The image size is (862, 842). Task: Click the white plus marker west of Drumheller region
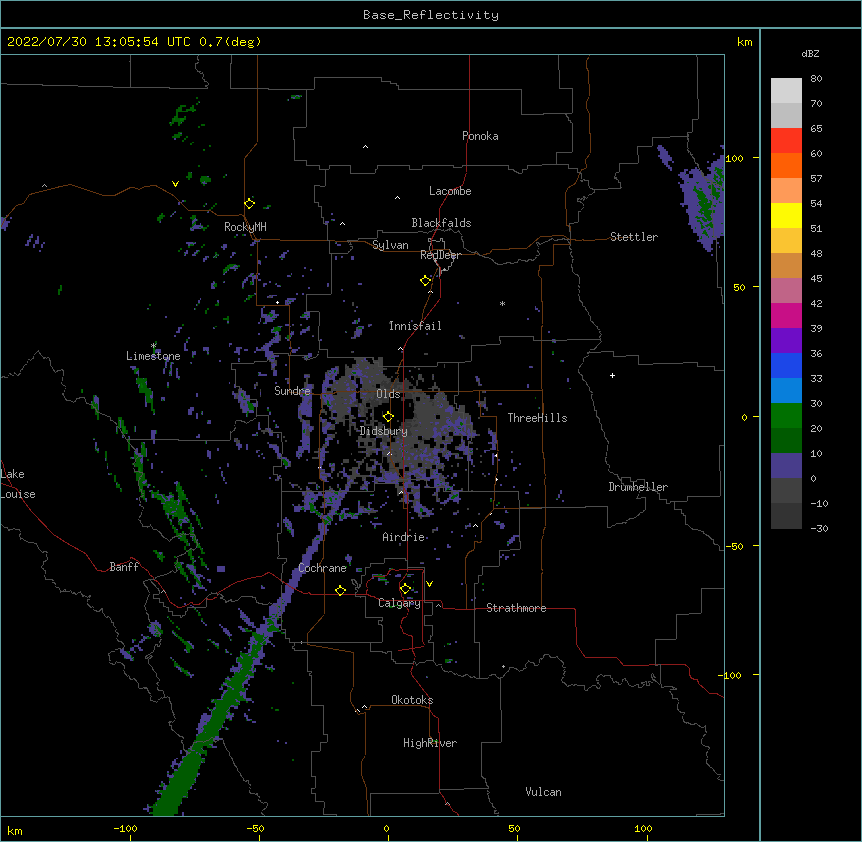[612, 375]
